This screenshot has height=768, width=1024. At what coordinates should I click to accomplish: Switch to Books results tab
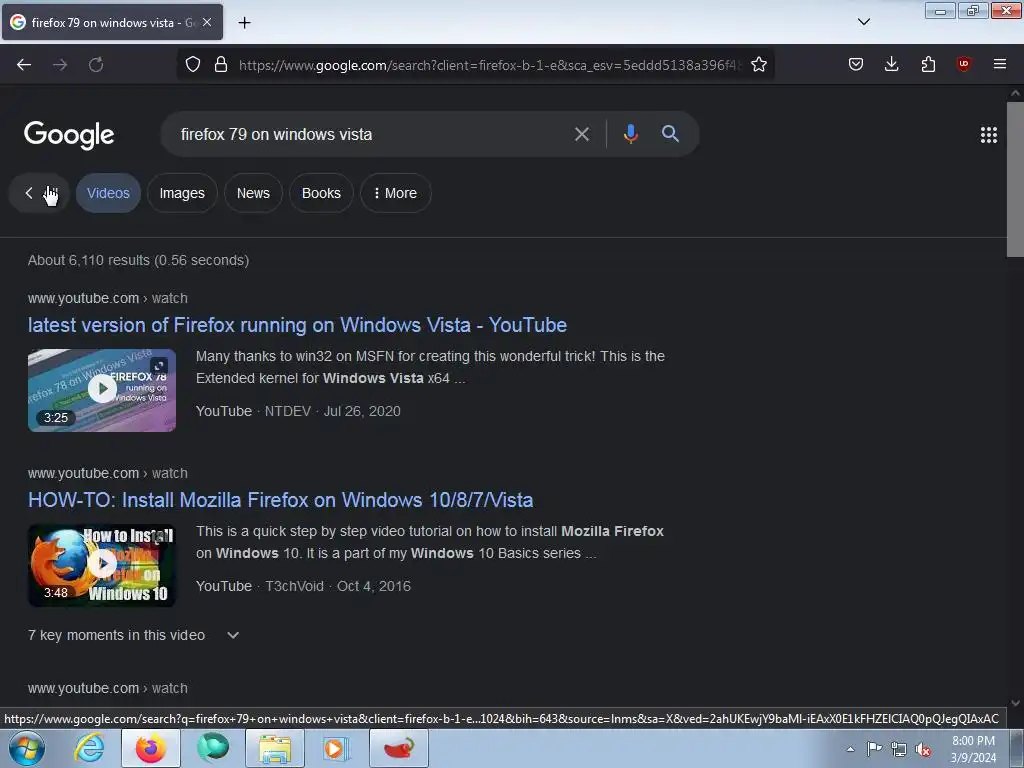pos(321,193)
